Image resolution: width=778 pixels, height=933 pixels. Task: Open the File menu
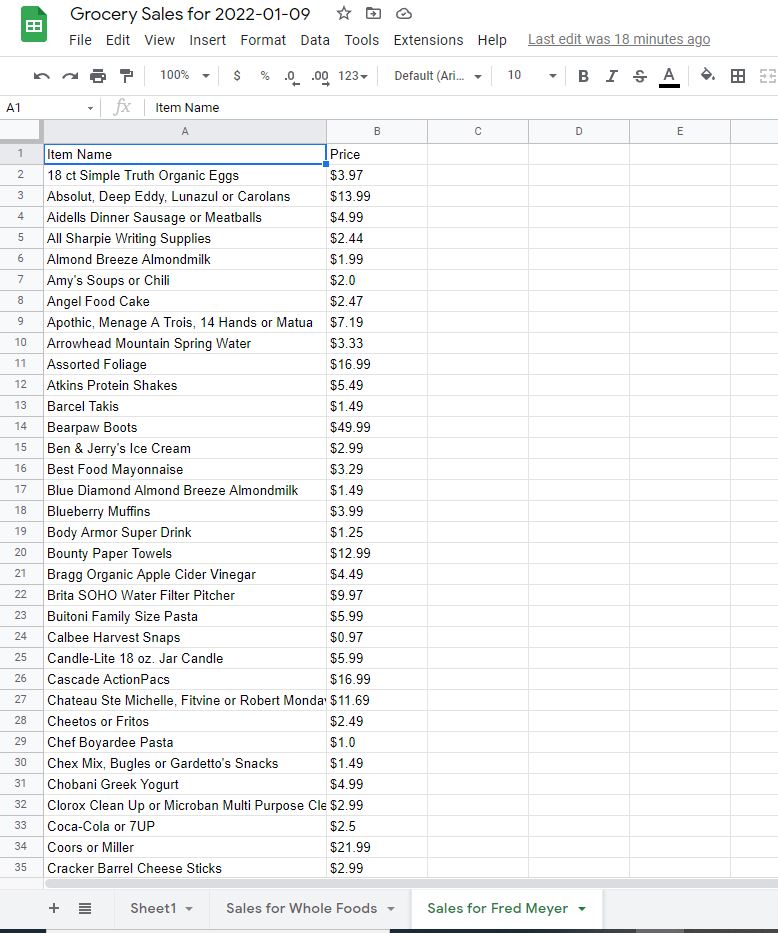point(80,40)
